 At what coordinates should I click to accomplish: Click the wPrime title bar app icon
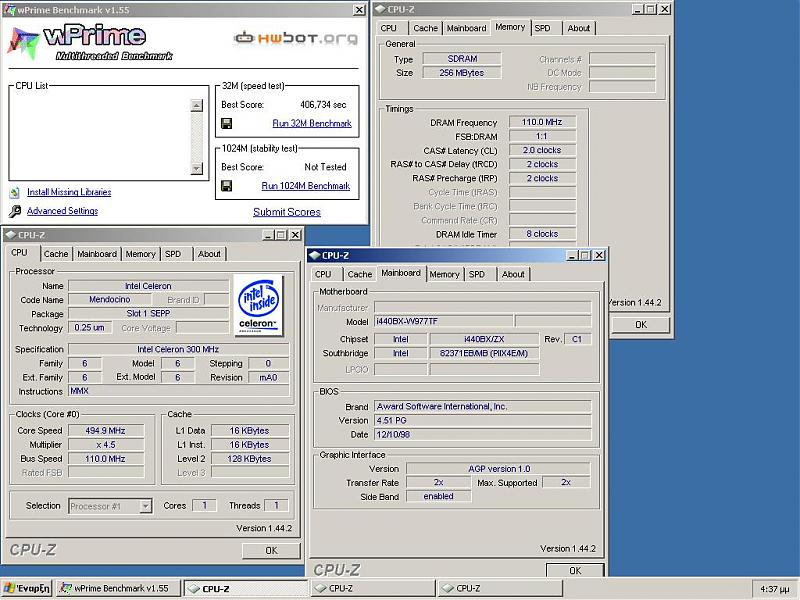coord(9,10)
